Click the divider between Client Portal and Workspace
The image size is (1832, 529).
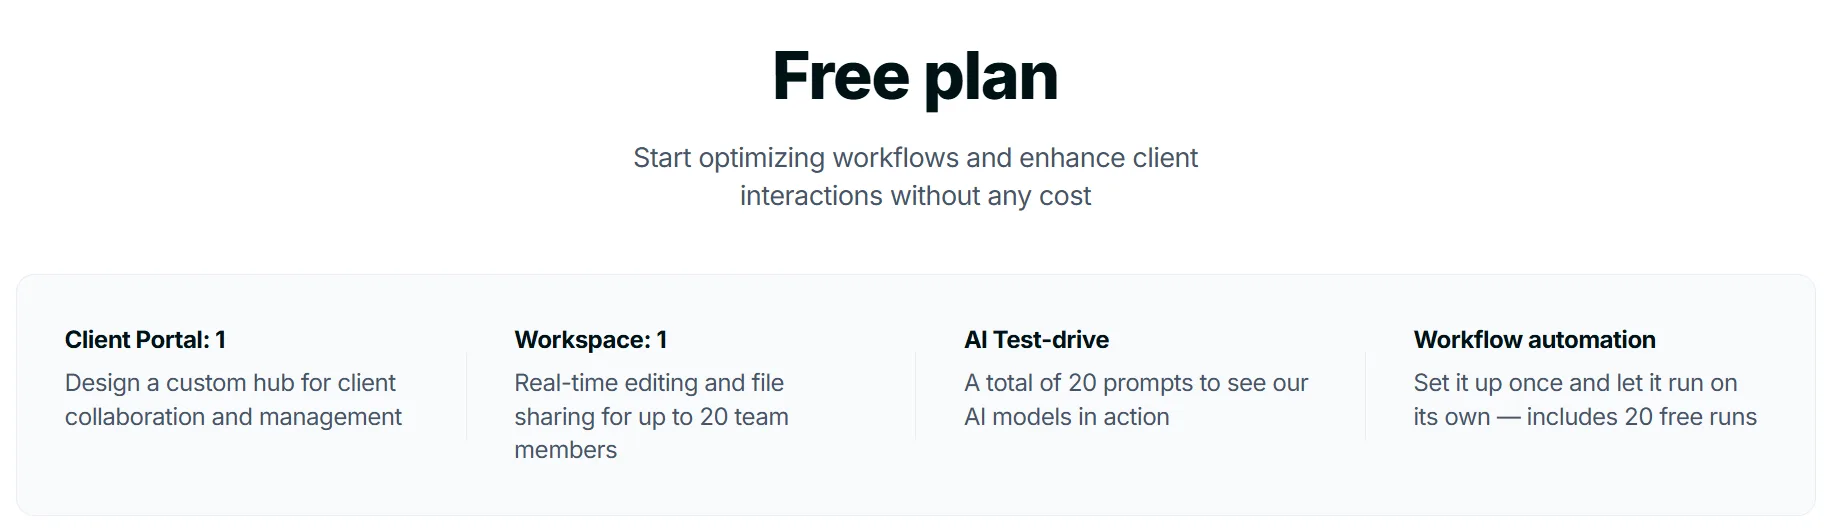click(x=466, y=396)
